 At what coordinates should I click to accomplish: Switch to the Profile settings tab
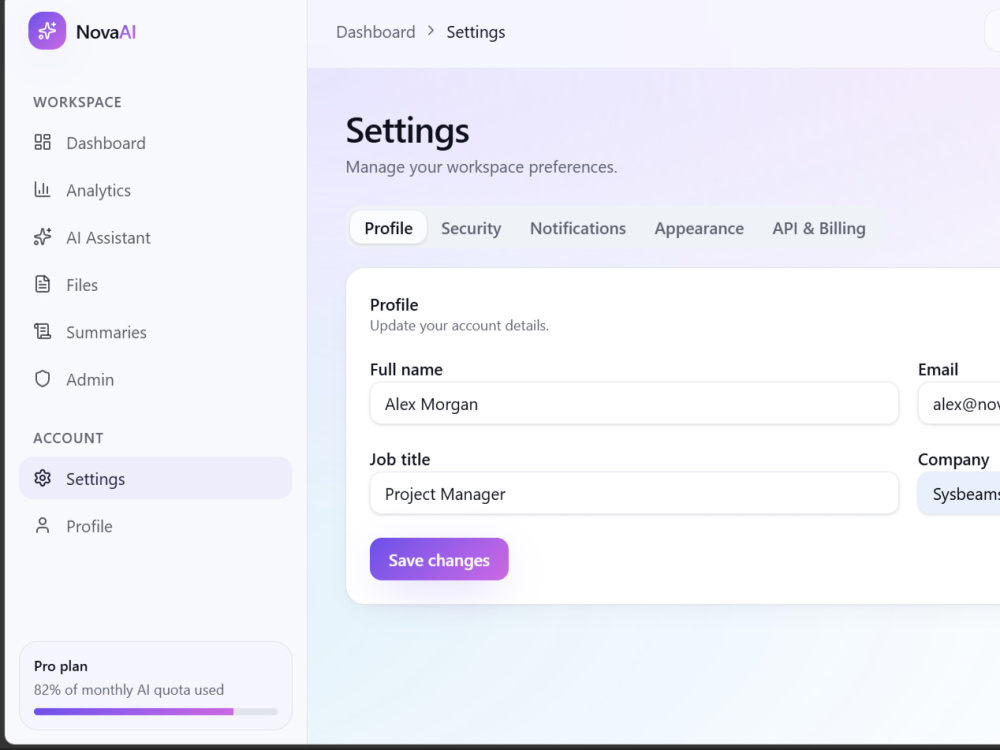[x=388, y=228]
